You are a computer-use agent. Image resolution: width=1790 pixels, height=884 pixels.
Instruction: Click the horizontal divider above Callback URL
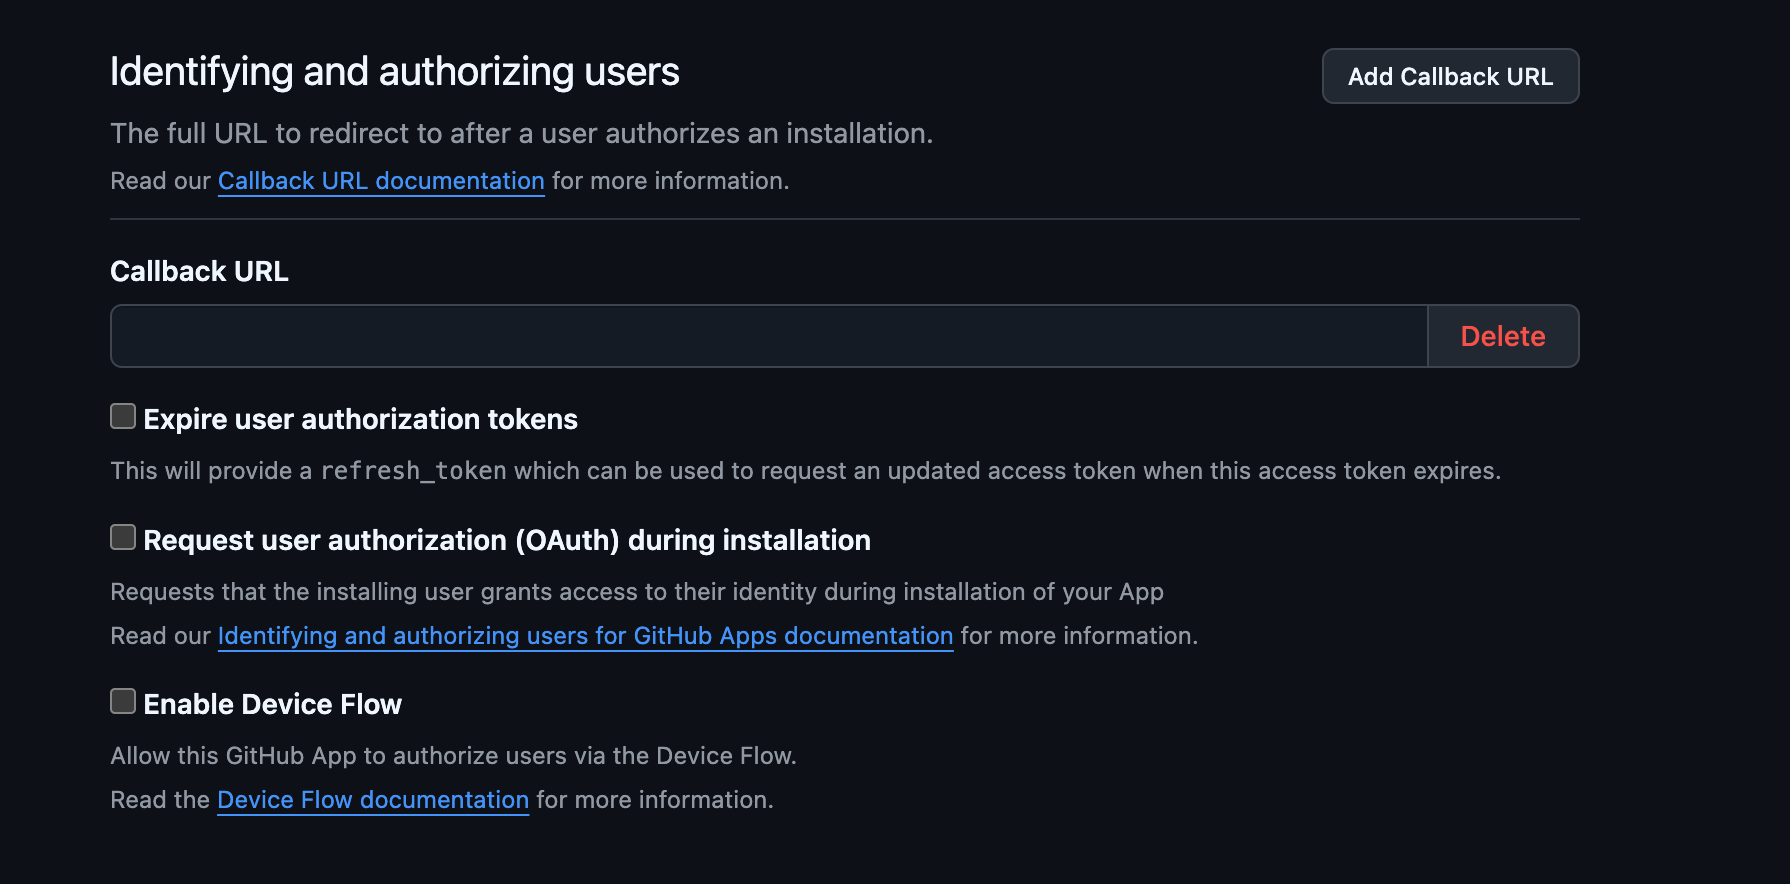[x=845, y=219]
